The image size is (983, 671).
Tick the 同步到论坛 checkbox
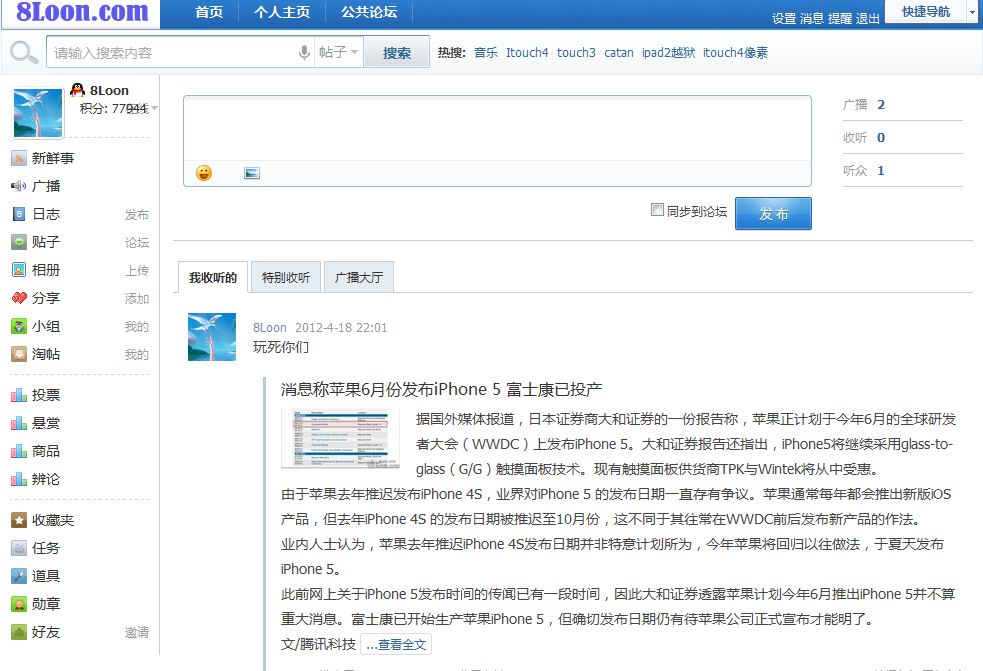657,209
